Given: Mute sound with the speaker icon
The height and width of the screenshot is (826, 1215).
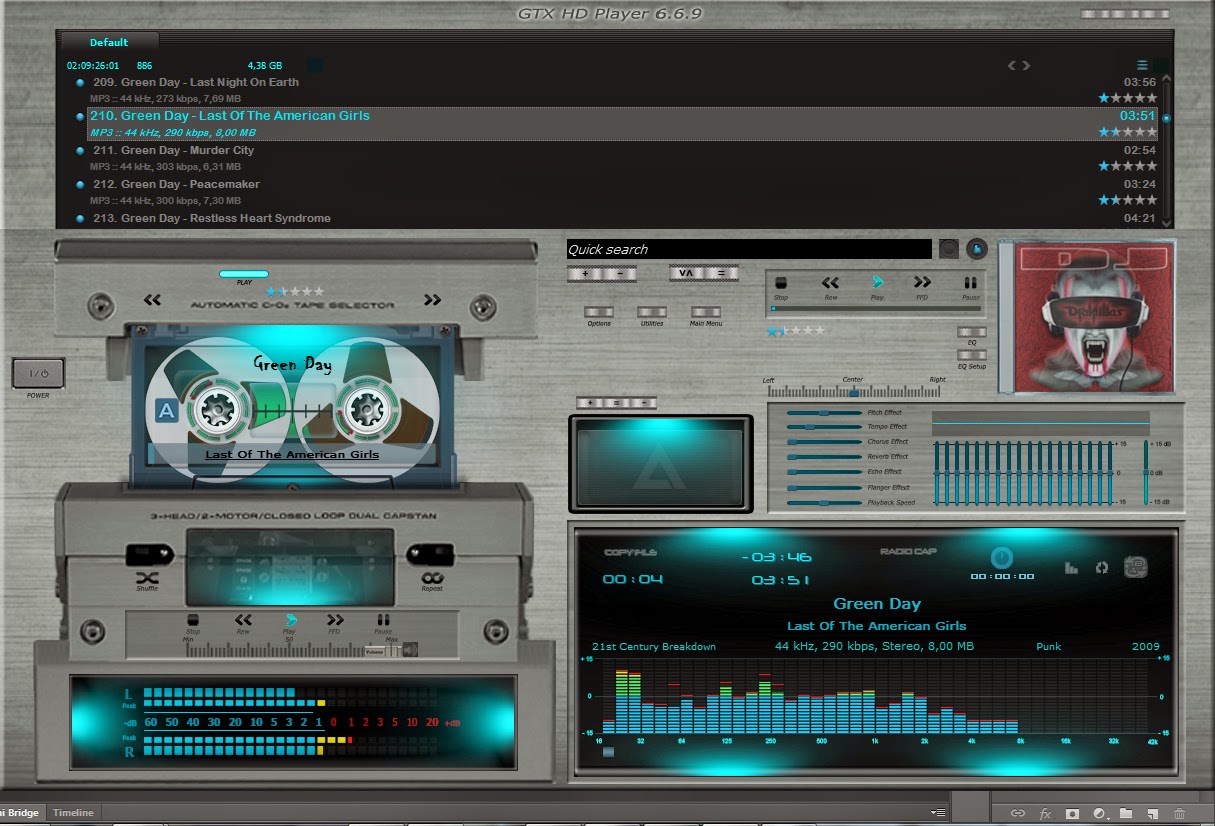Looking at the screenshot, I should click(x=410, y=650).
